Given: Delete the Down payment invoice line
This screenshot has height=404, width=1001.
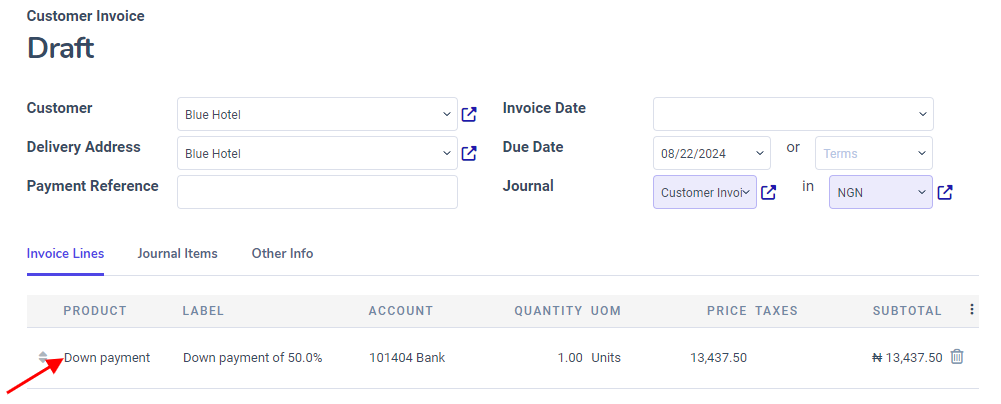Looking at the screenshot, I should click(956, 357).
